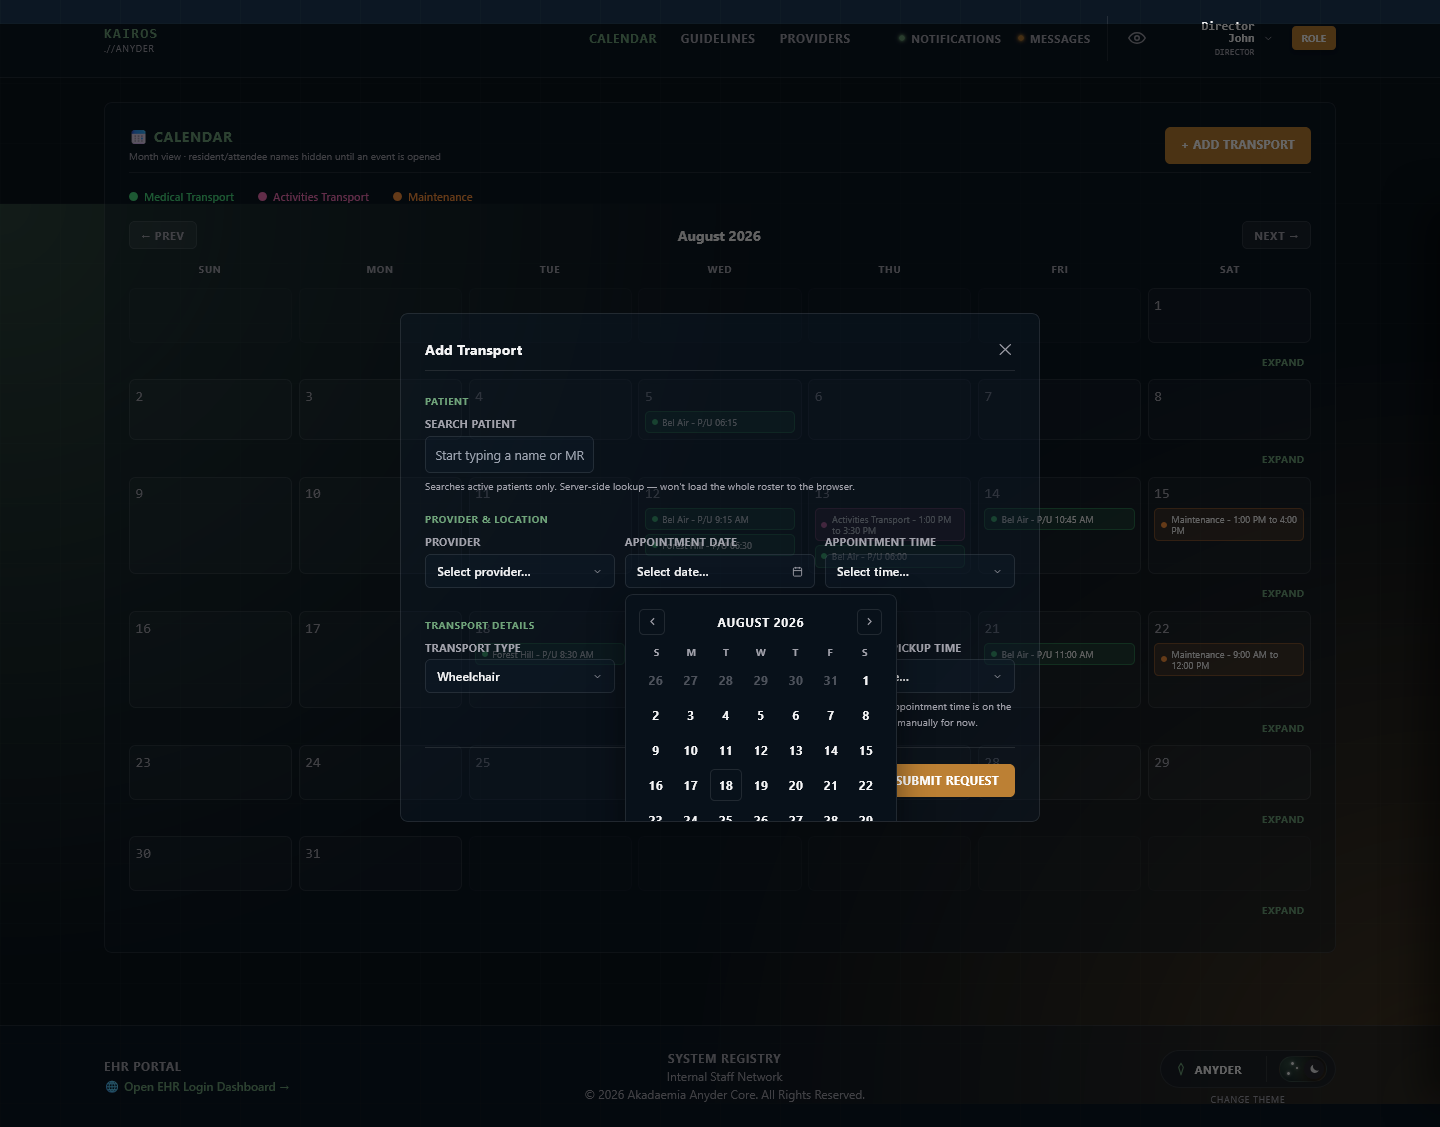1440x1127 pixels.
Task: Open the Select time dropdown
Action: coord(919,571)
